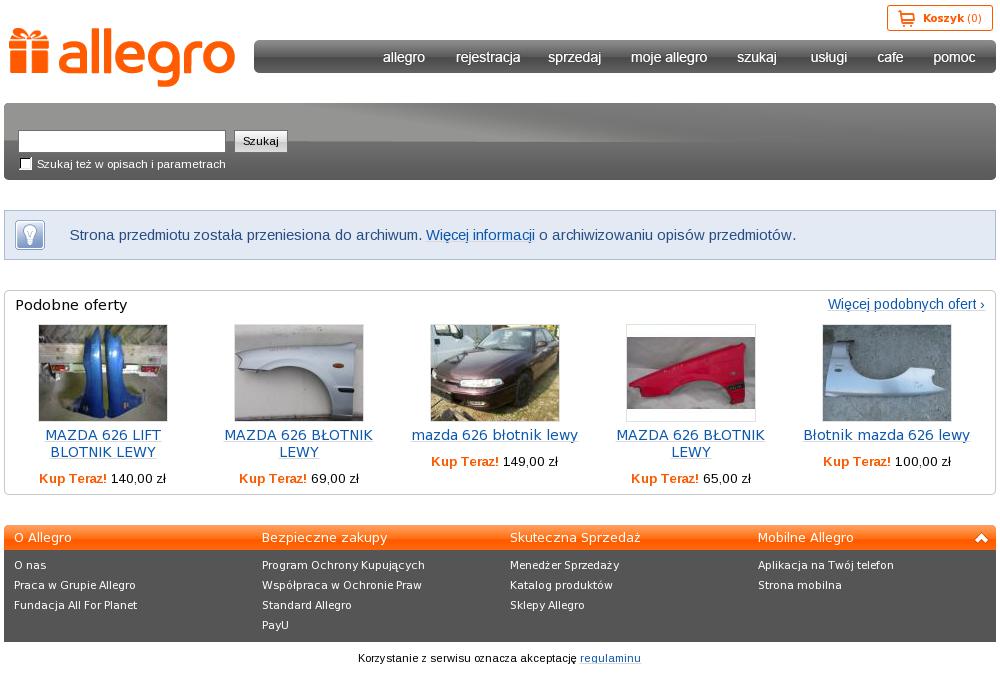Open the red fender thumbnail
This screenshot has width=1000, height=678.
point(691,372)
